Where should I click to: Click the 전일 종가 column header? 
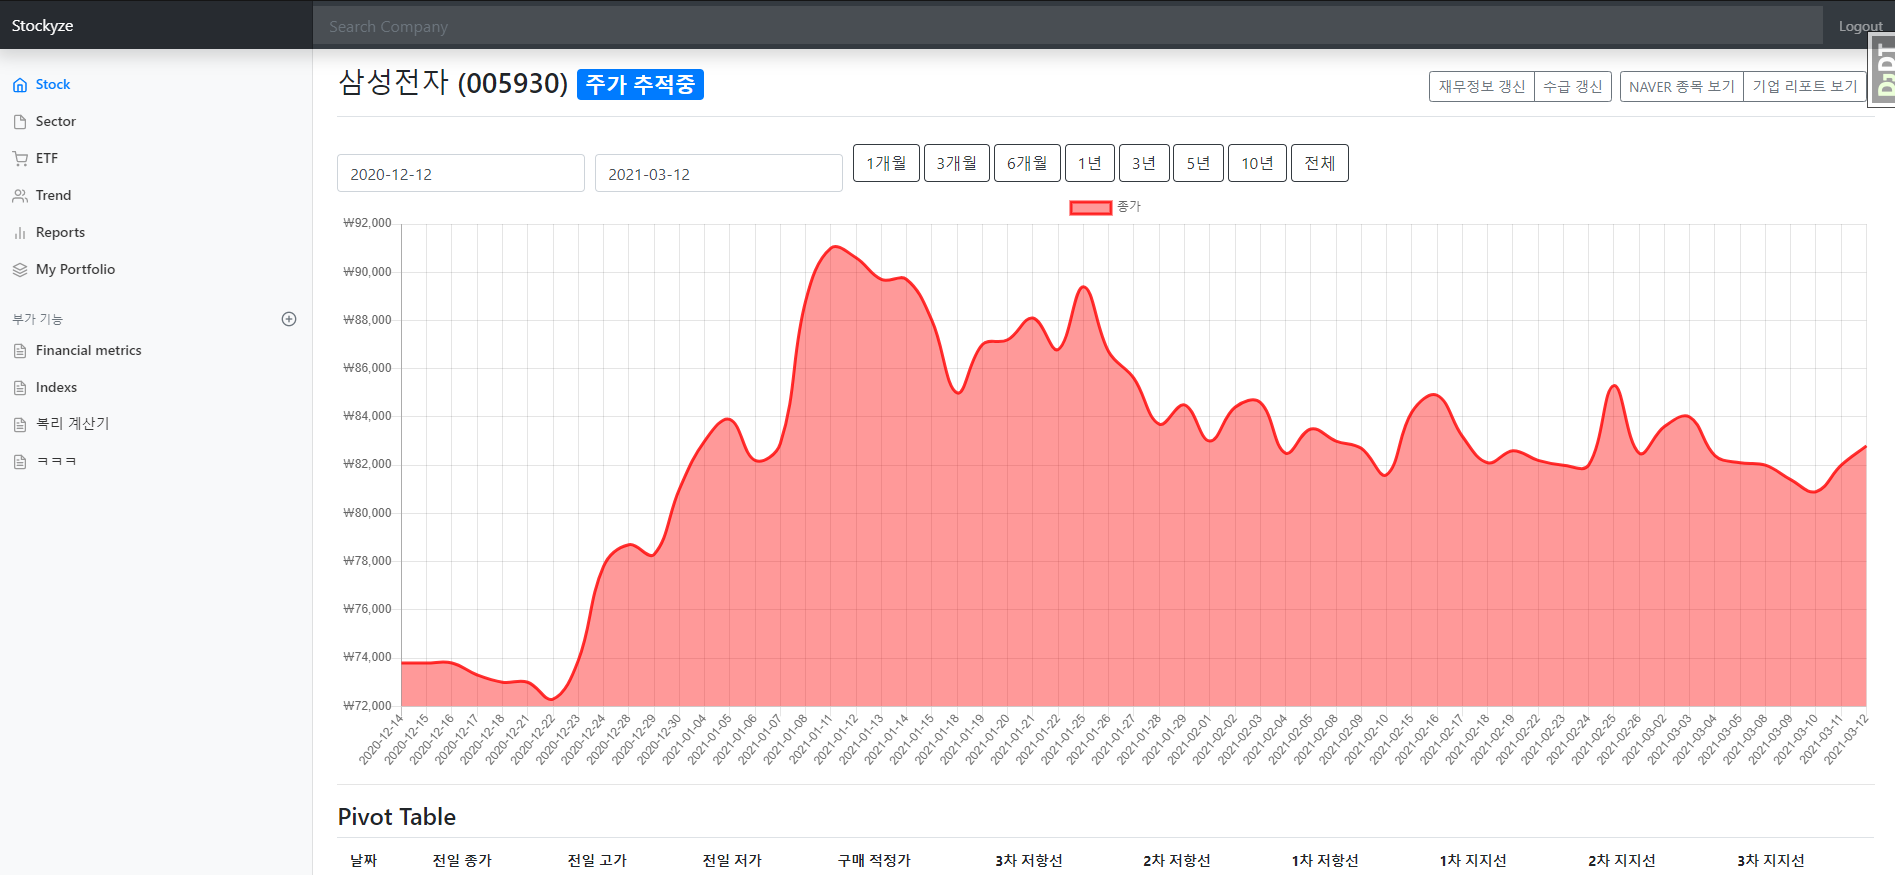462,860
